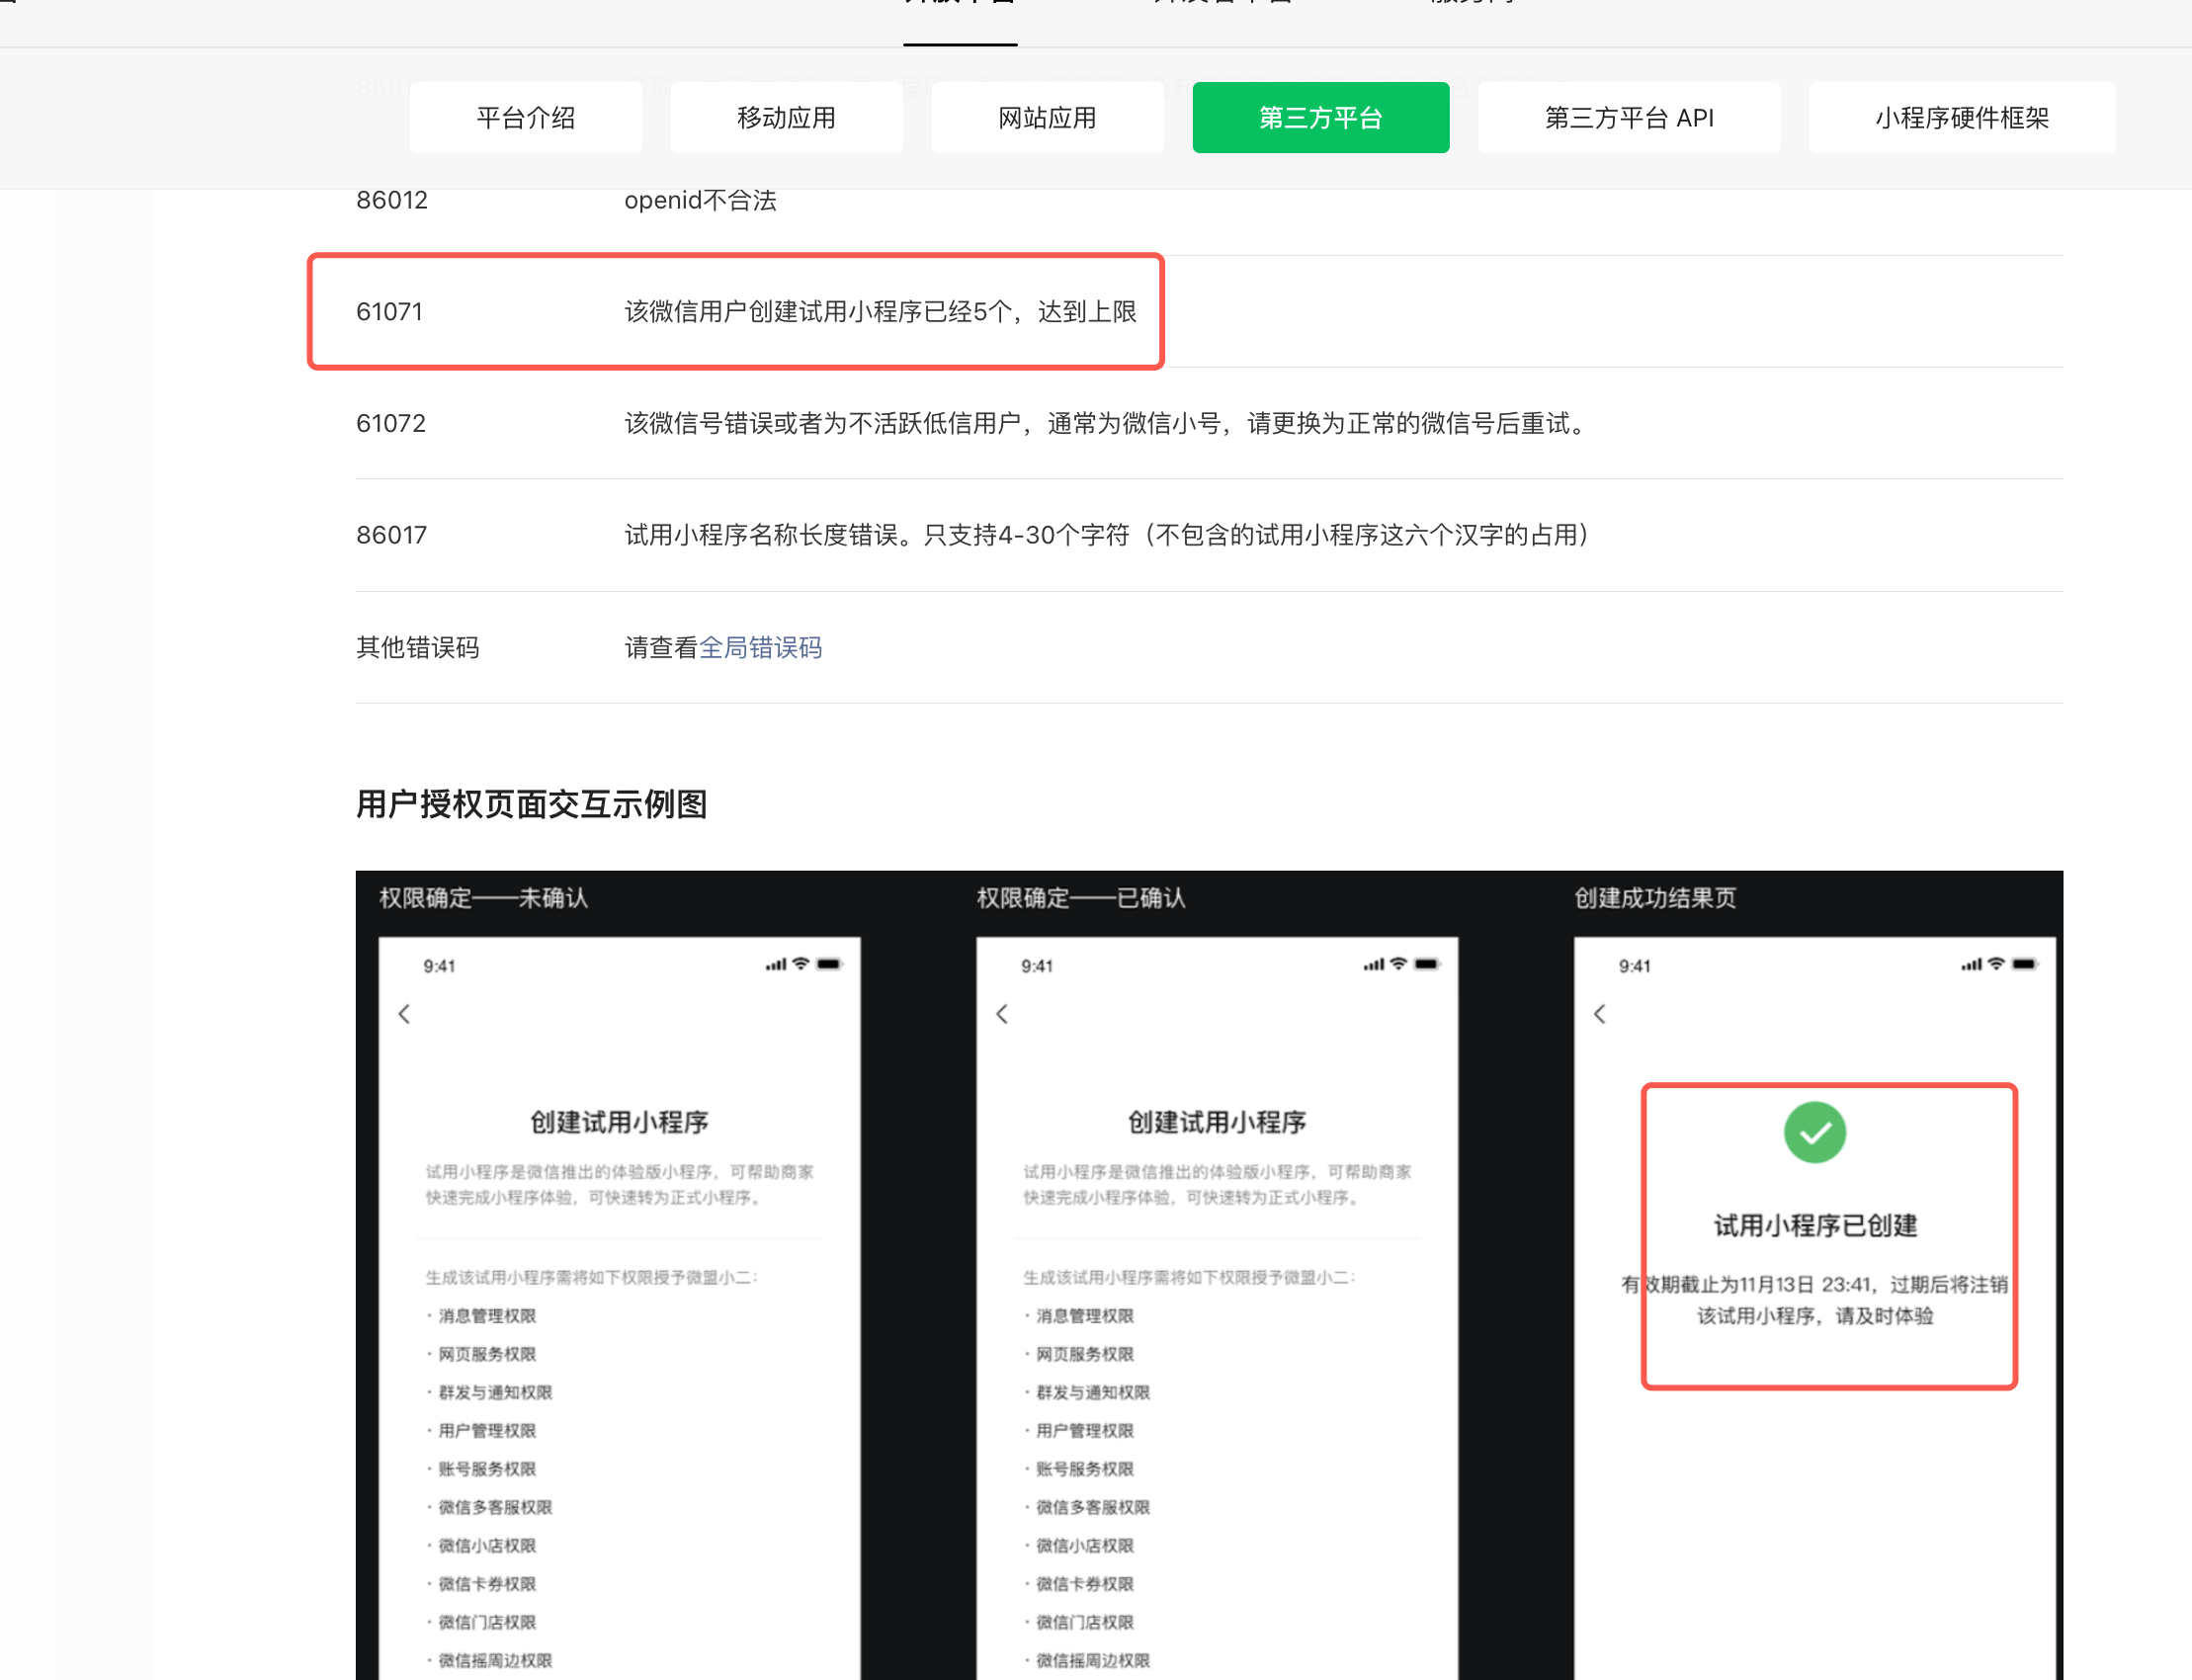Click 试用小程序已创建 result text

(x=1815, y=1225)
